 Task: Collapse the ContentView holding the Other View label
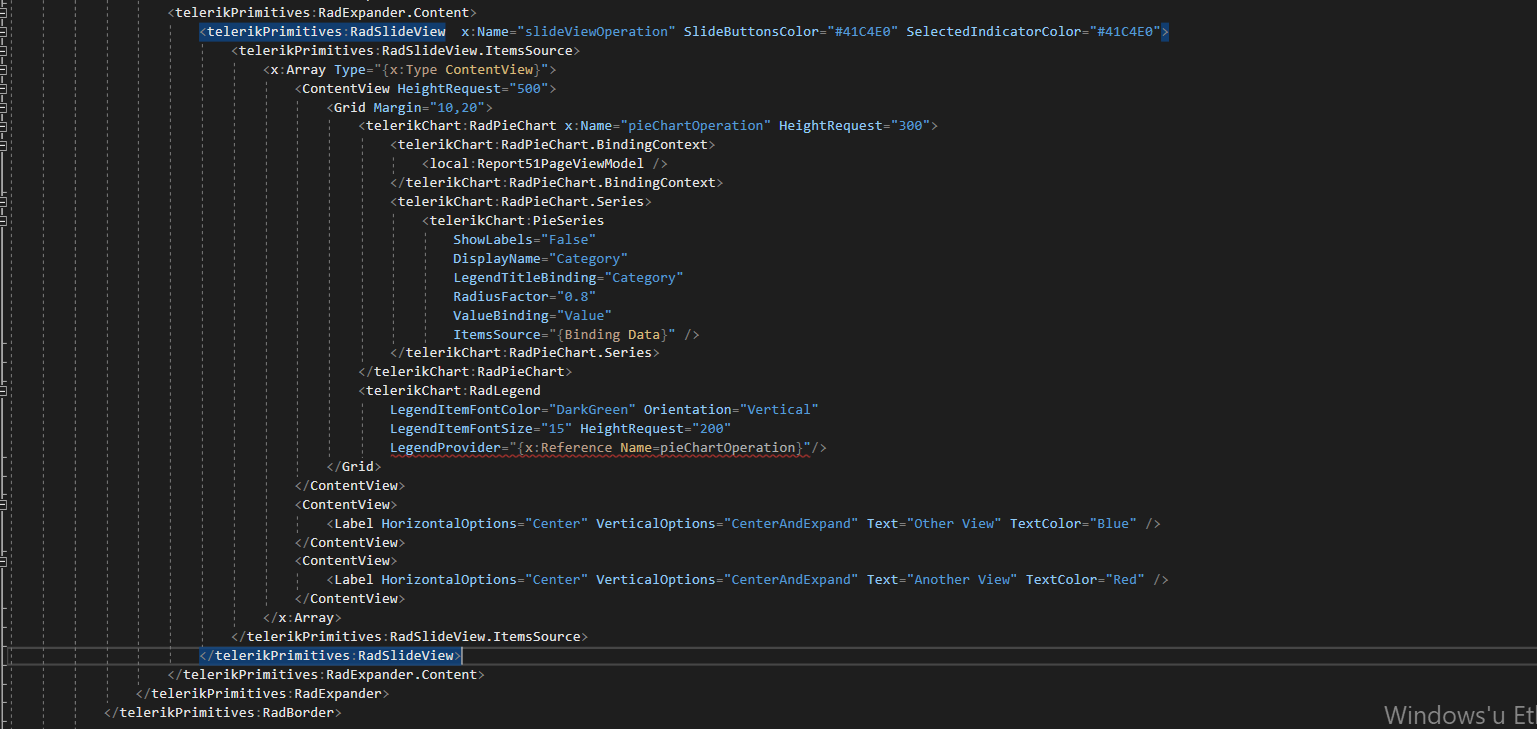[5, 505]
